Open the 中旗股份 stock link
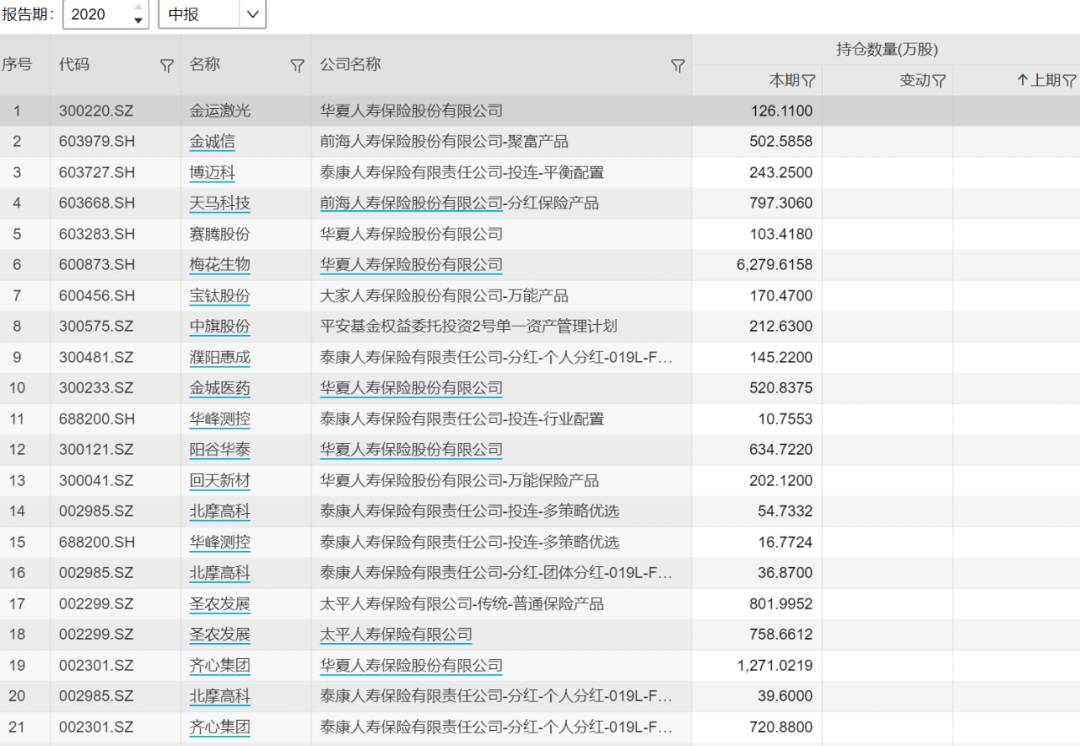This screenshot has width=1080, height=746. pos(220,327)
